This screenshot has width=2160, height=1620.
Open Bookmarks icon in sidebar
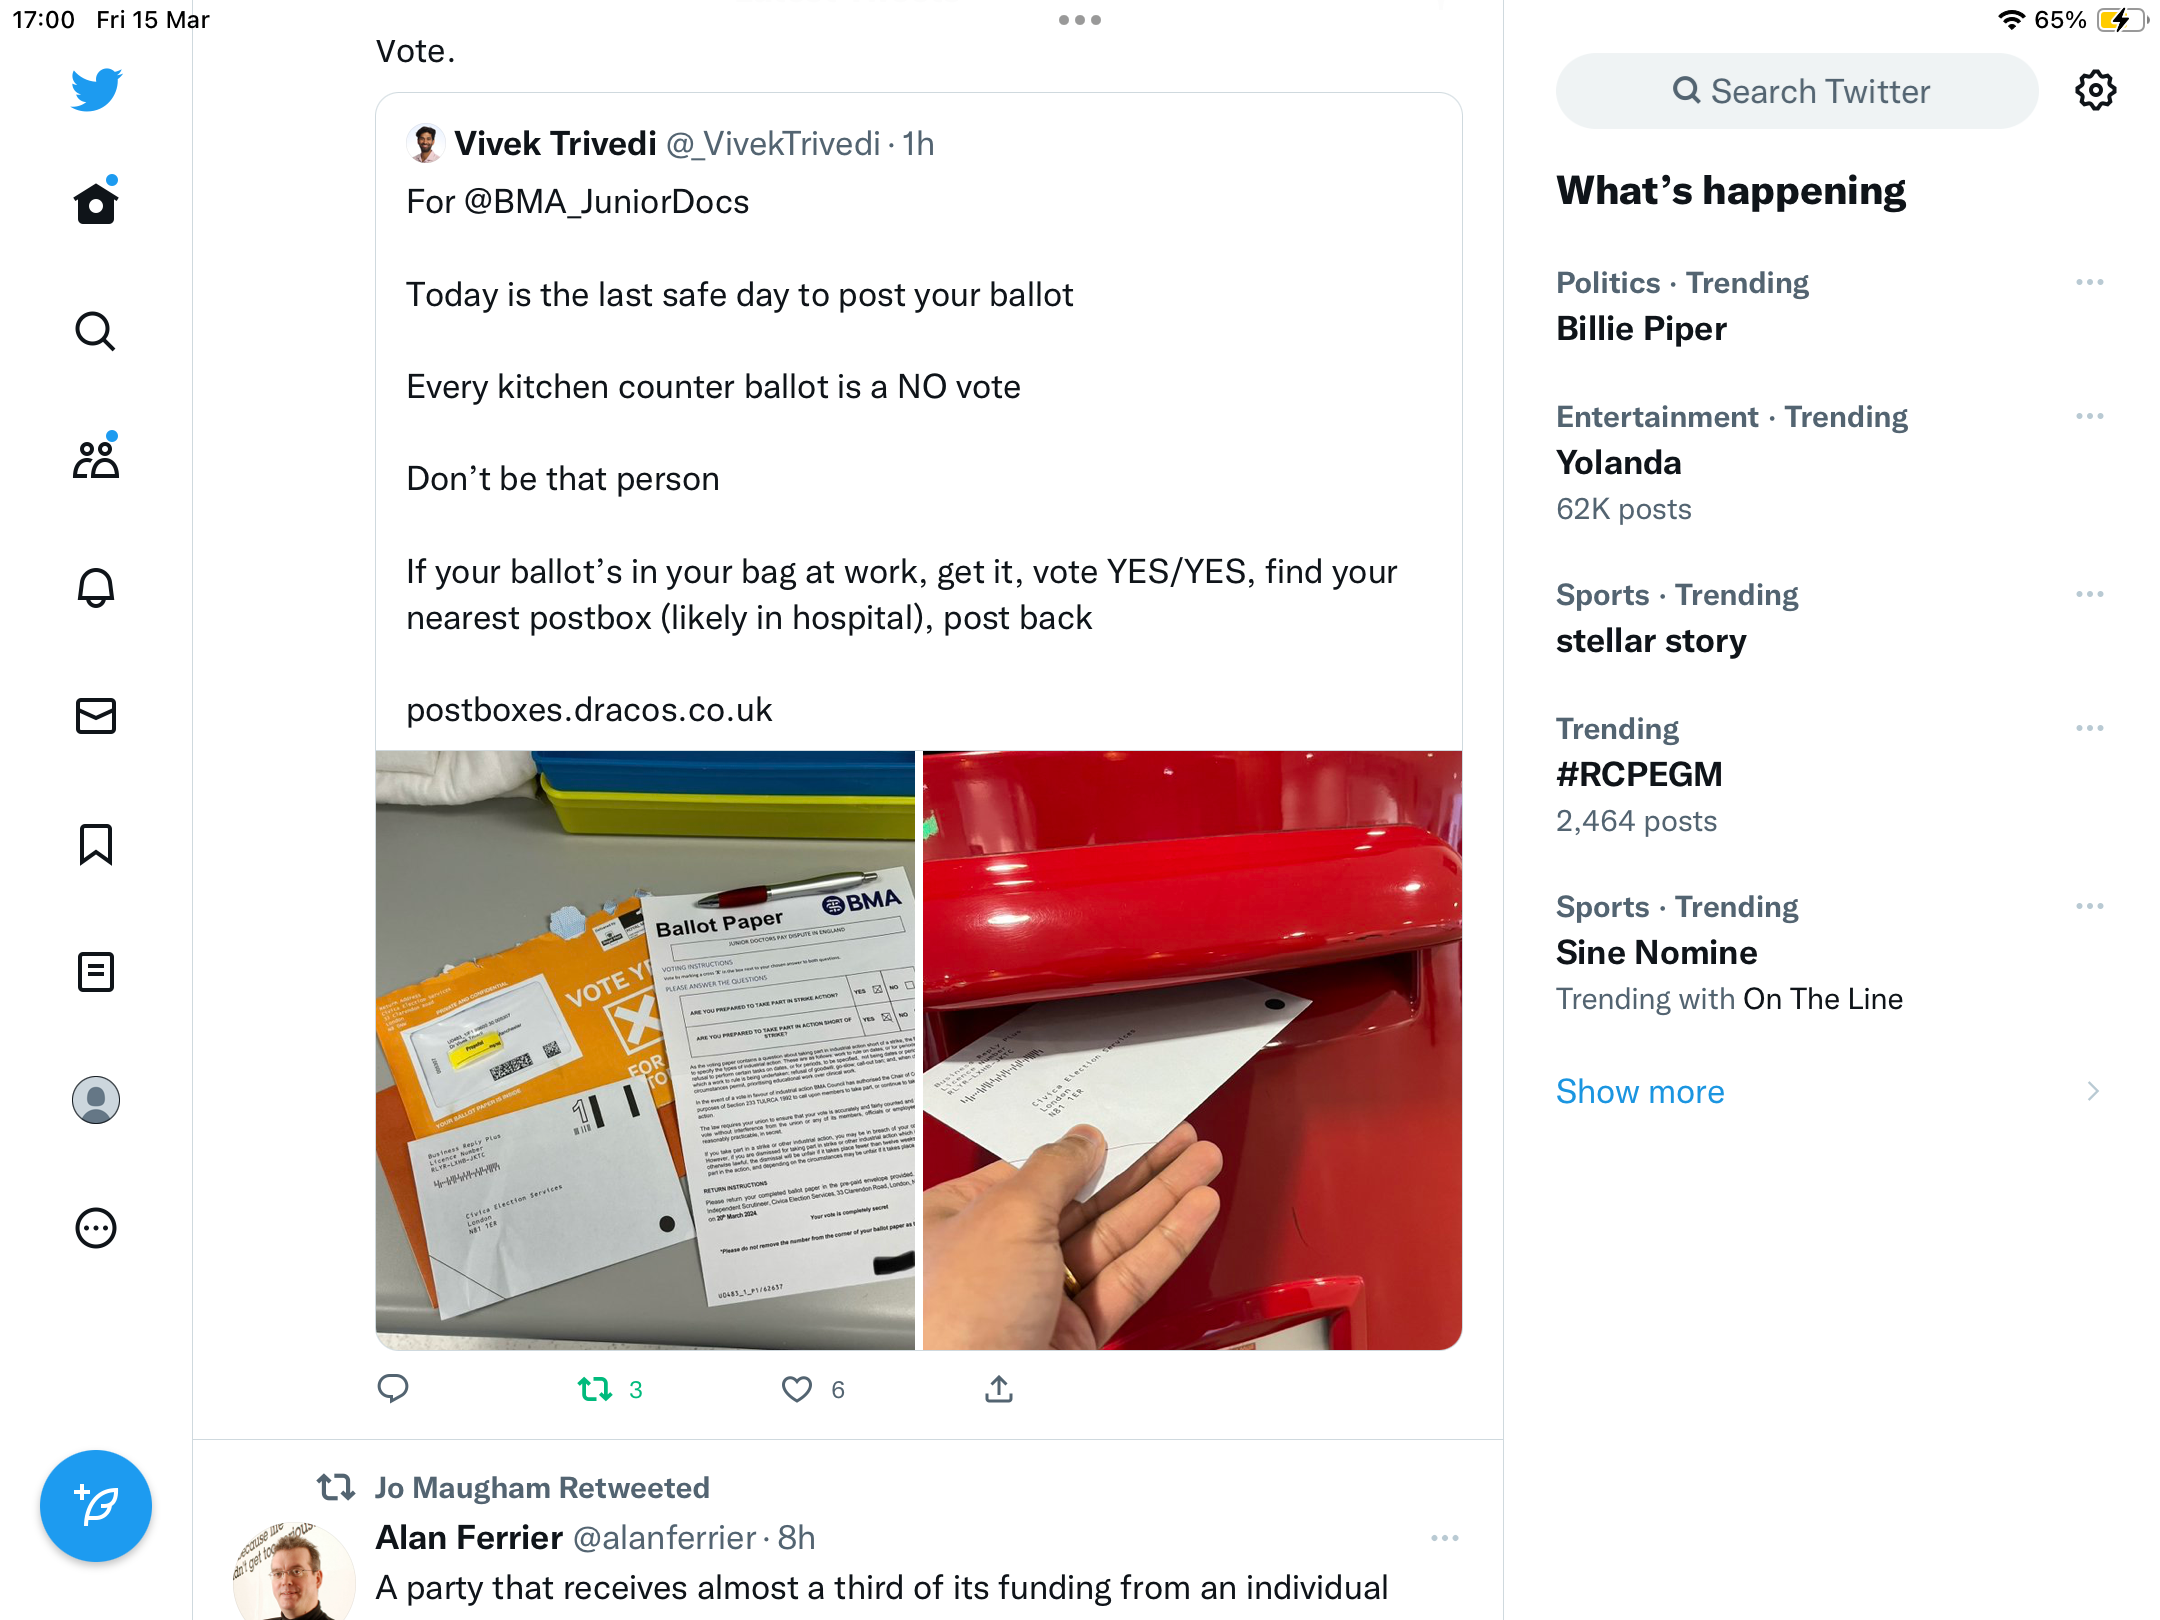tap(96, 844)
